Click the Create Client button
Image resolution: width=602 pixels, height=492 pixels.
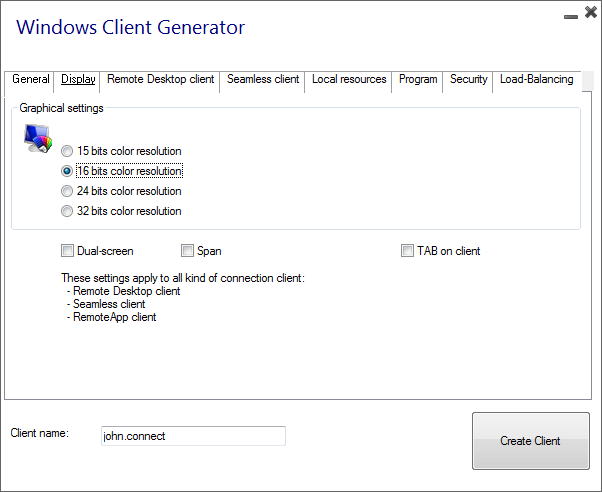click(x=531, y=441)
